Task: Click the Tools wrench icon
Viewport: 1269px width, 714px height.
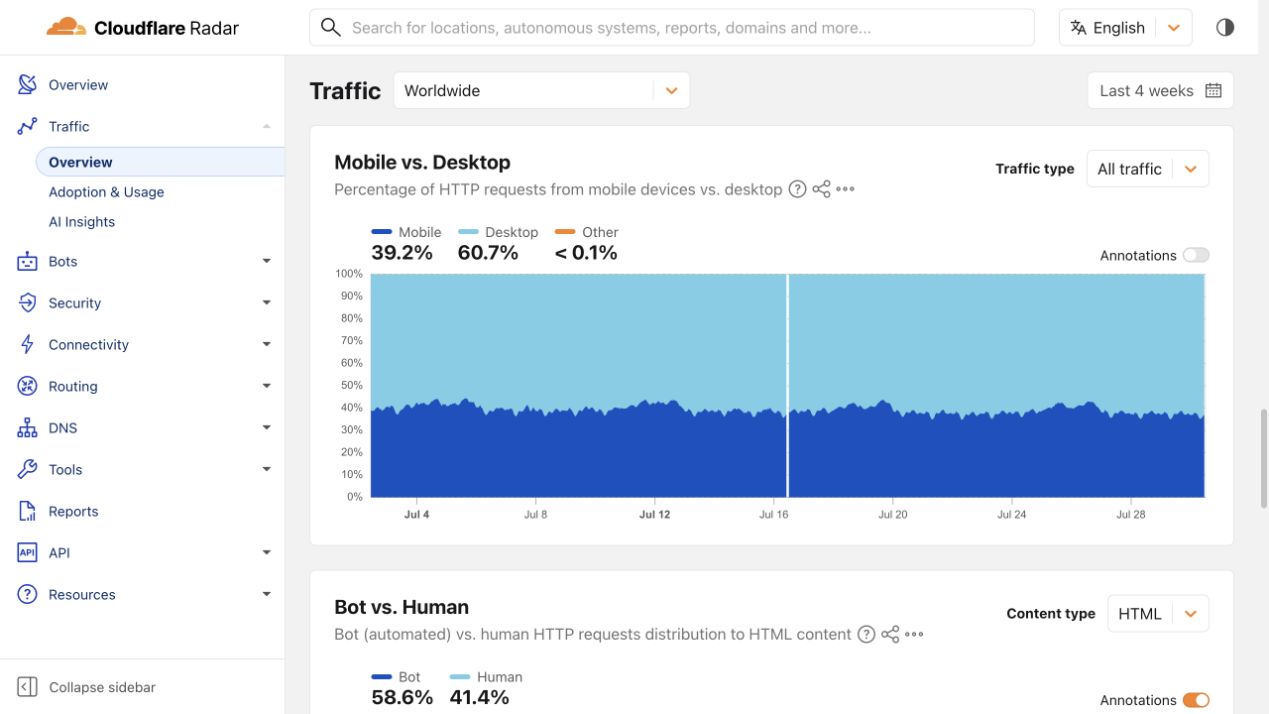Action: click(27, 469)
